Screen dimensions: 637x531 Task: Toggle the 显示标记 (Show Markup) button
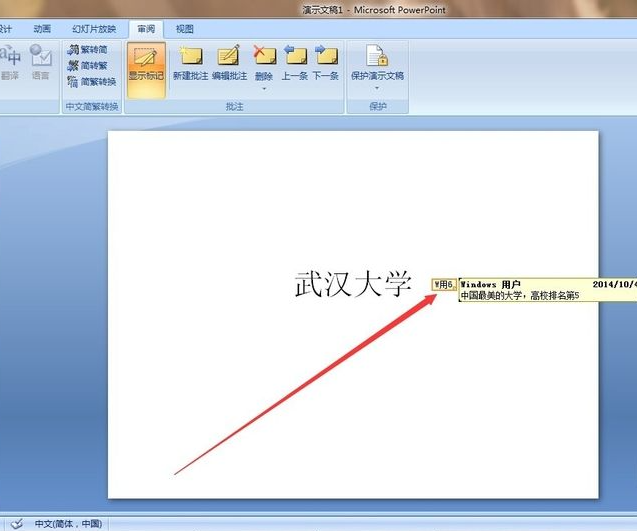pos(146,66)
